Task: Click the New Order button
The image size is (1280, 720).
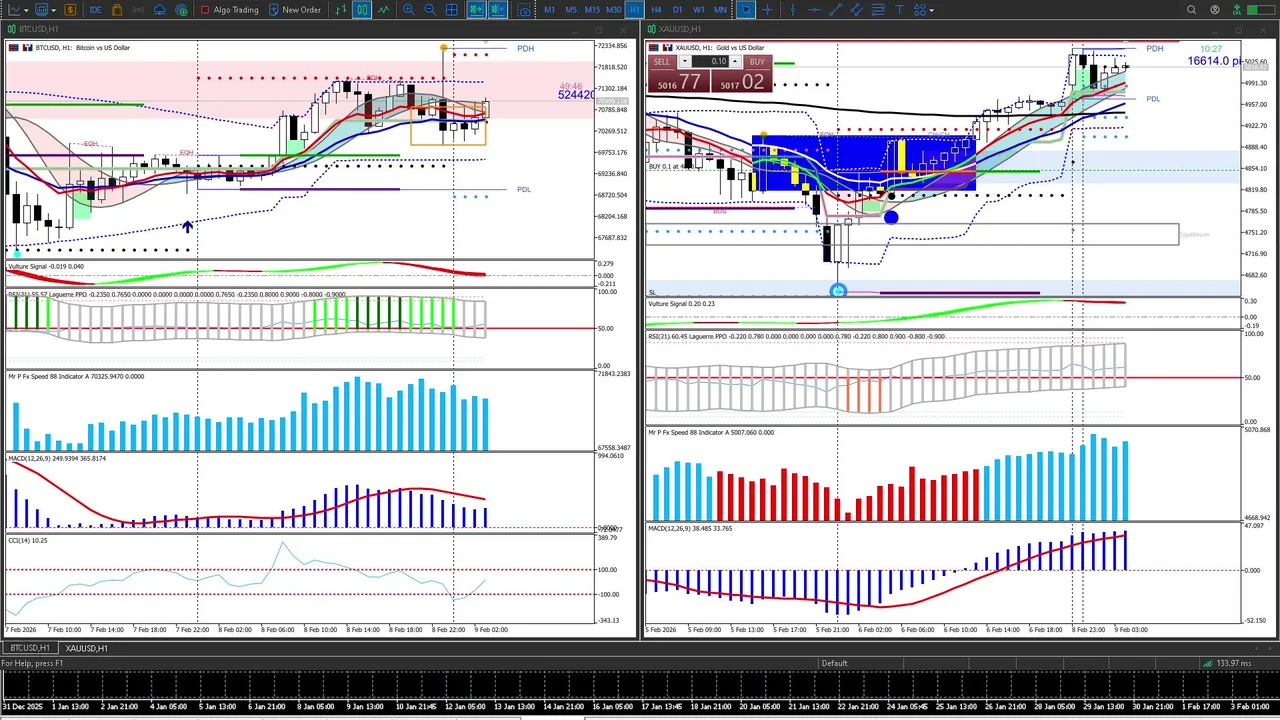Action: [294, 10]
